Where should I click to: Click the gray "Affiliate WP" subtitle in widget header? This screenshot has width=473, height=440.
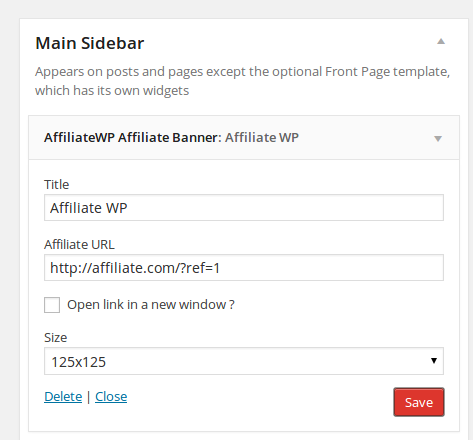pos(262,137)
